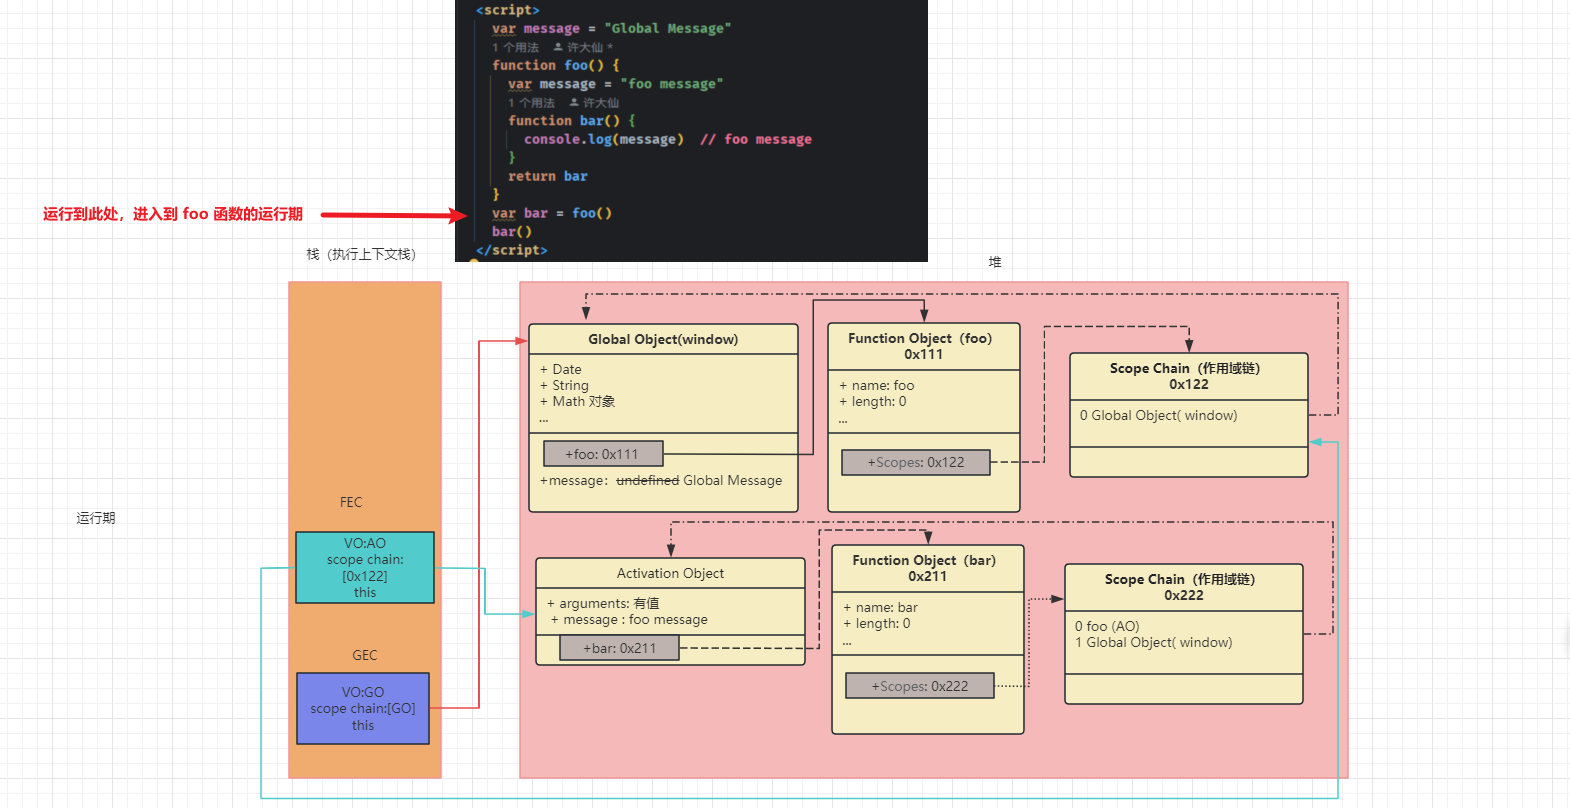Click the Scope Chain 0x222 header
The image size is (1570, 808).
tap(1182, 587)
